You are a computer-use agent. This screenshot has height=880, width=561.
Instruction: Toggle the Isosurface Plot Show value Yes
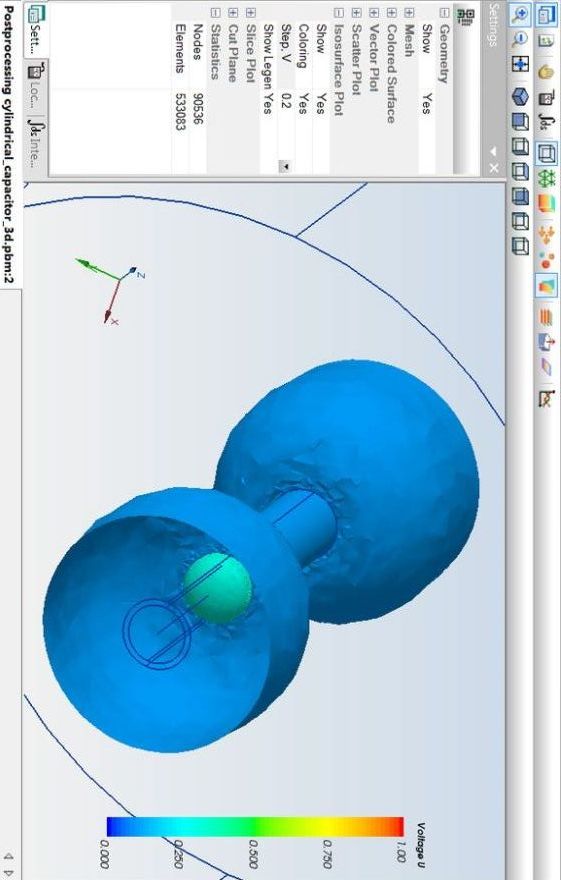point(321,104)
